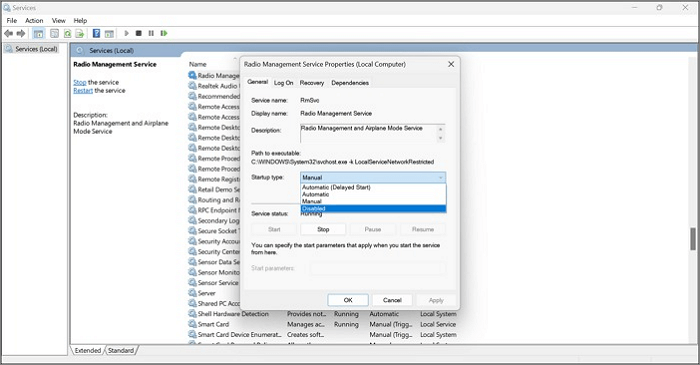This screenshot has width=700, height=365.
Task: Click Restart the service link
Action: (x=83, y=91)
